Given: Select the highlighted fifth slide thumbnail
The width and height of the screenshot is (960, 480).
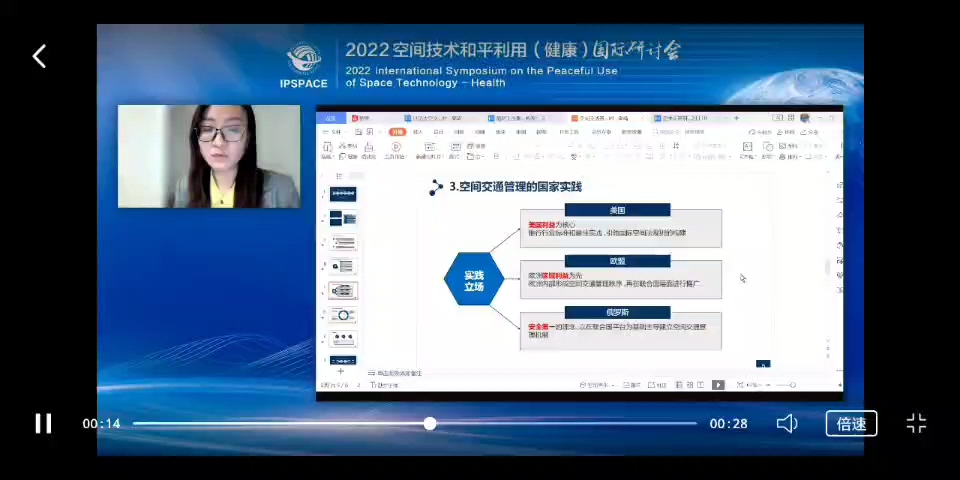Looking at the screenshot, I should (343, 290).
